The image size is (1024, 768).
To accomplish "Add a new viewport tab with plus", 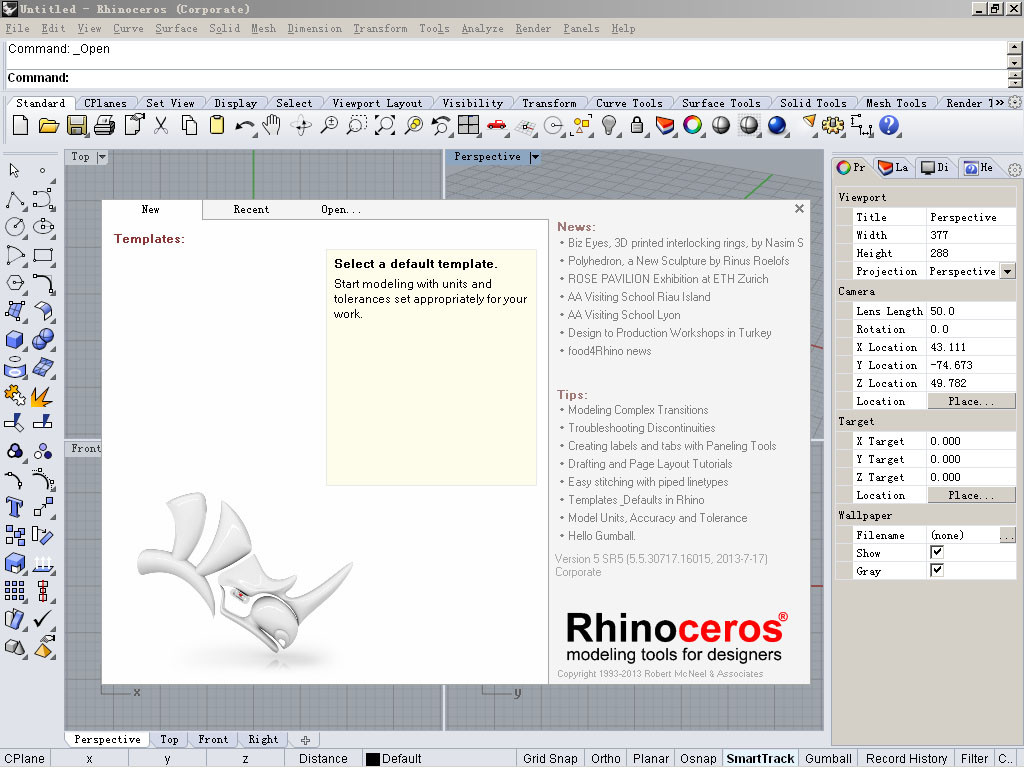I will coord(305,740).
